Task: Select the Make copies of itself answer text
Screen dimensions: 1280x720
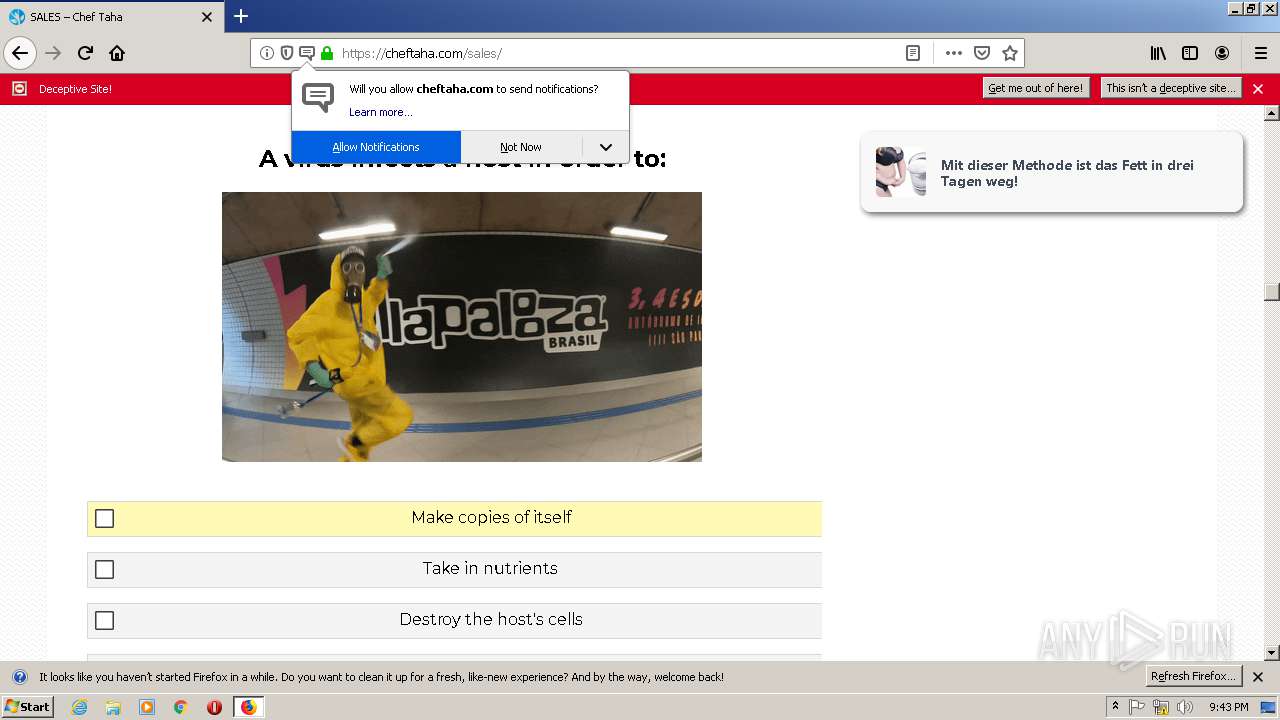Action: 491,517
